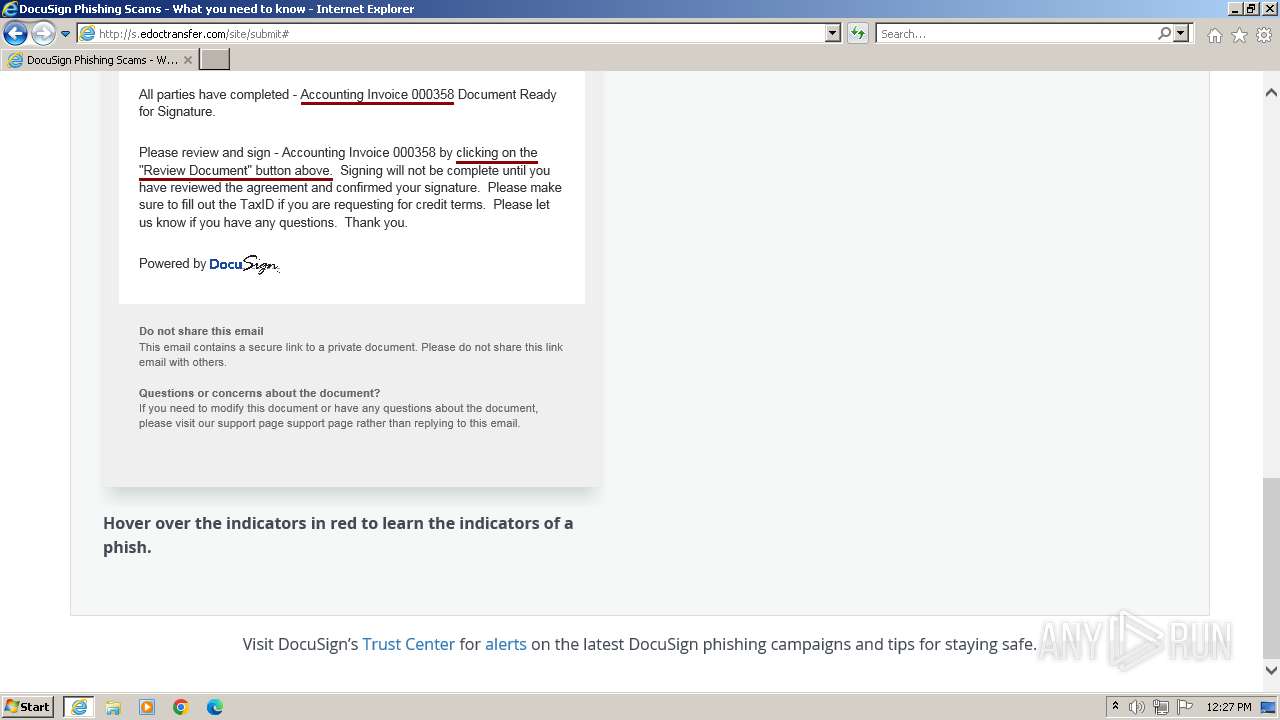Screen dimensions: 1280x720
Task: Click the Refresh page icon
Action: [858, 33]
